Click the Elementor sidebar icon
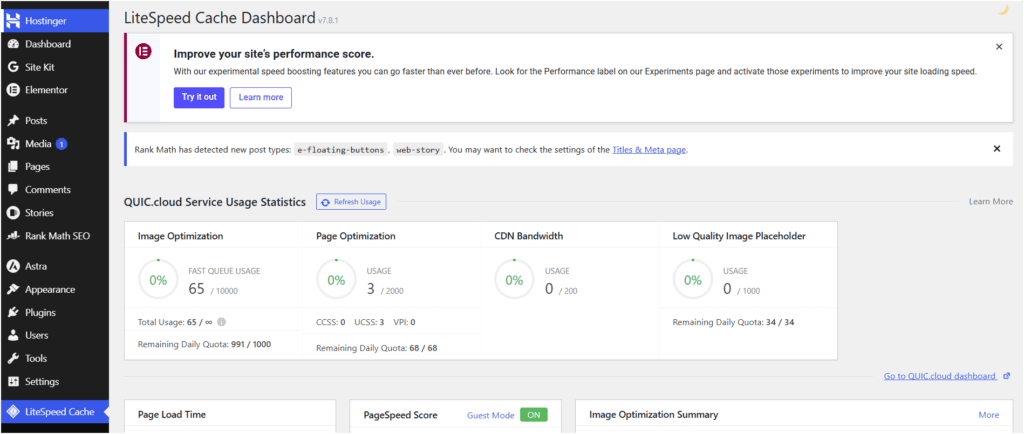This screenshot has width=1024, height=434. tap(12, 90)
